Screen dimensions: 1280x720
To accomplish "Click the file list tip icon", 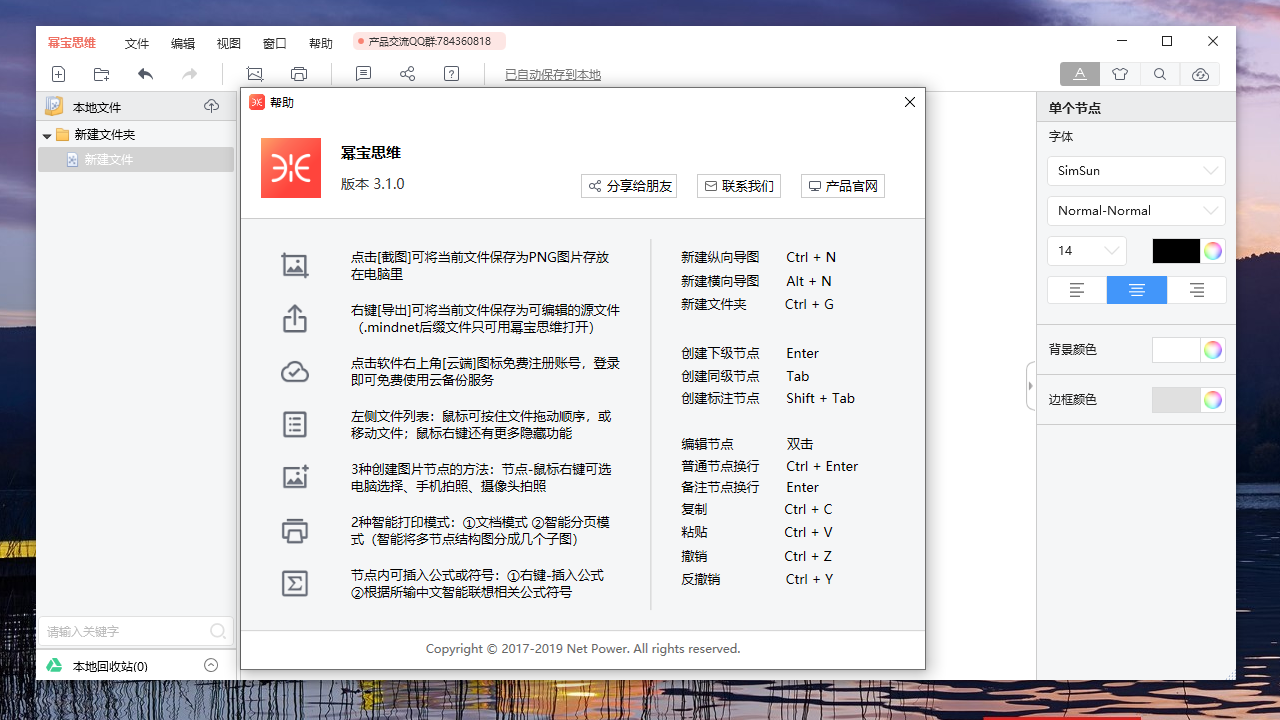I will [295, 425].
